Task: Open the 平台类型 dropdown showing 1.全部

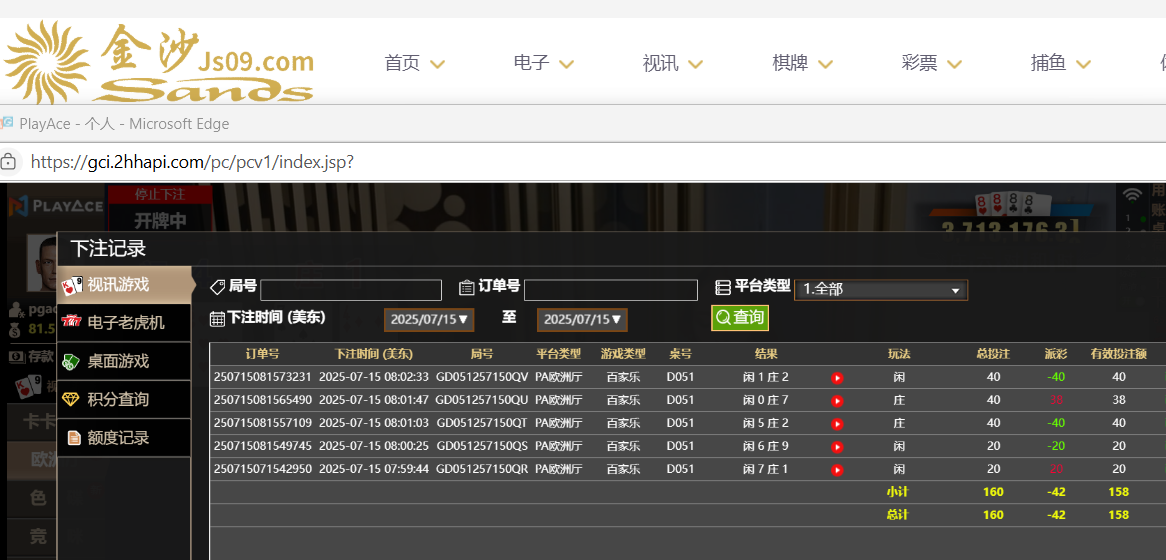Action: pos(880,290)
